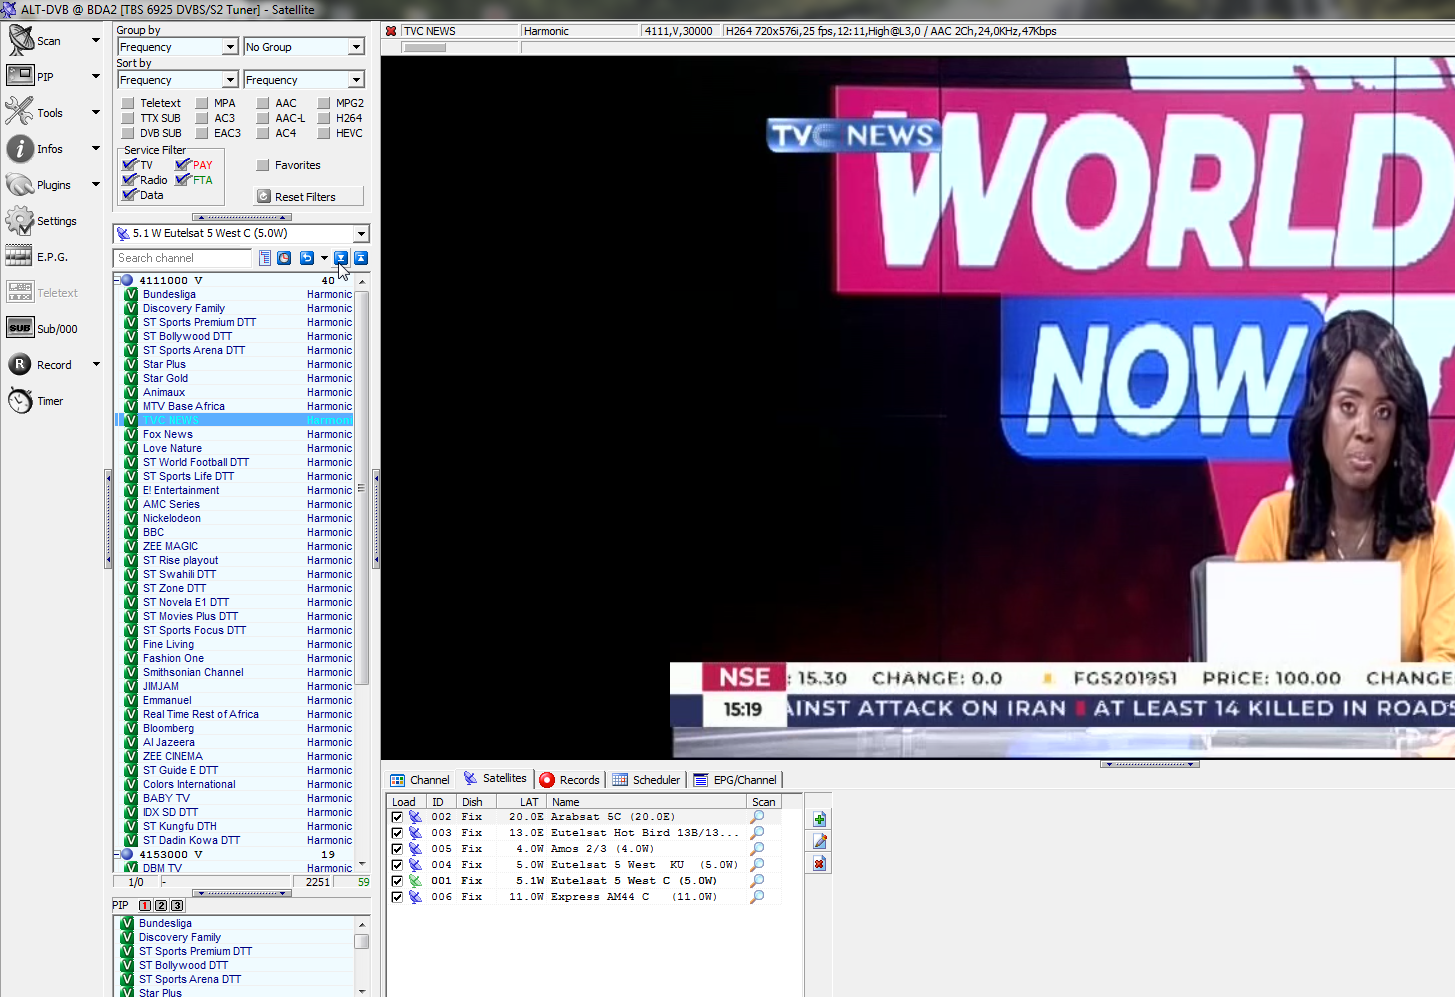1455x997 pixels.
Task: Toggle the PAY service filter checkbox
Action: [x=182, y=165]
